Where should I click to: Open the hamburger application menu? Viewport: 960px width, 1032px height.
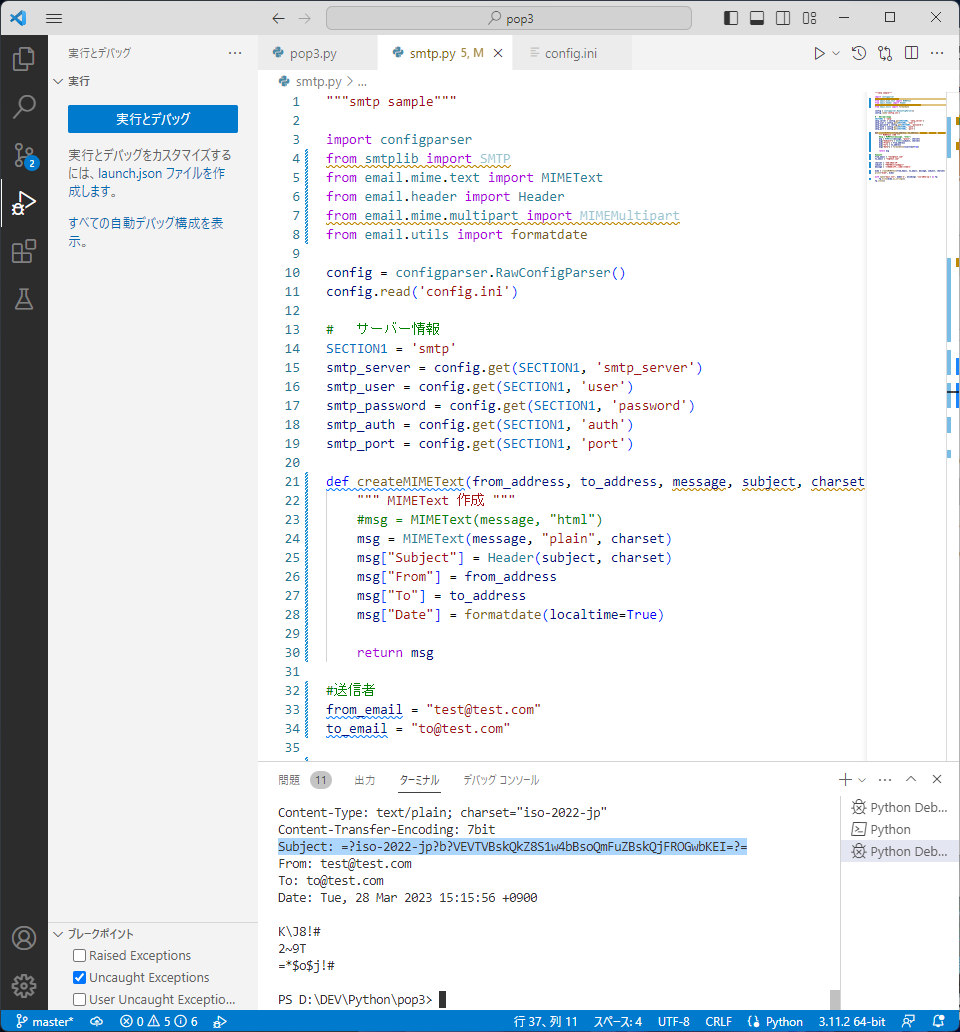[54, 18]
